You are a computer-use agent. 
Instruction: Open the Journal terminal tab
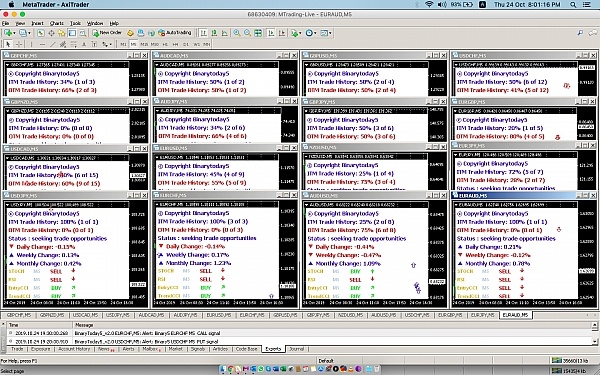coord(297,349)
